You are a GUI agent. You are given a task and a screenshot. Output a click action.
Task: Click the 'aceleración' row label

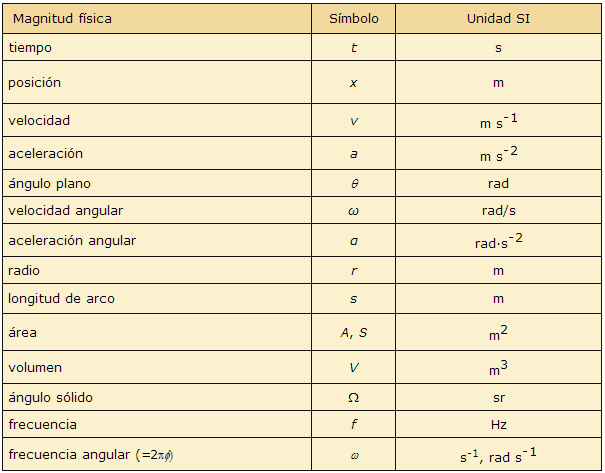click(45, 154)
